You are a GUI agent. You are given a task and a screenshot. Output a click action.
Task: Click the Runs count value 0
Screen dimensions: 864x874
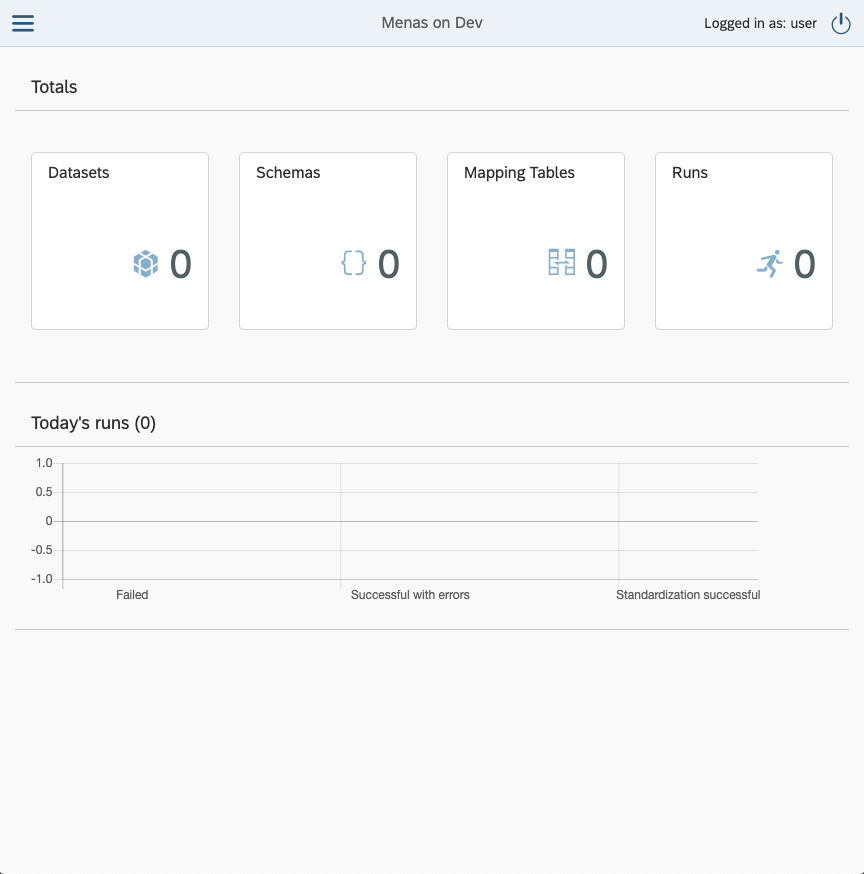coord(804,264)
